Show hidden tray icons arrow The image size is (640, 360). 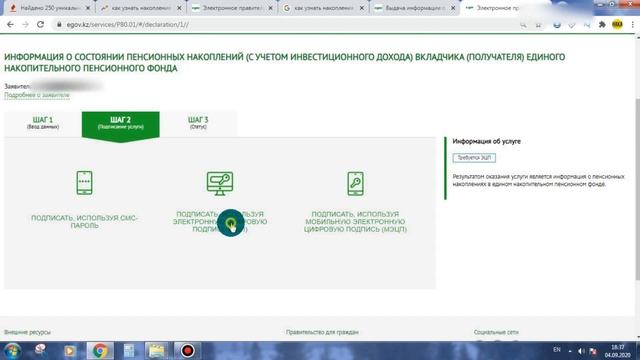click(x=570, y=351)
